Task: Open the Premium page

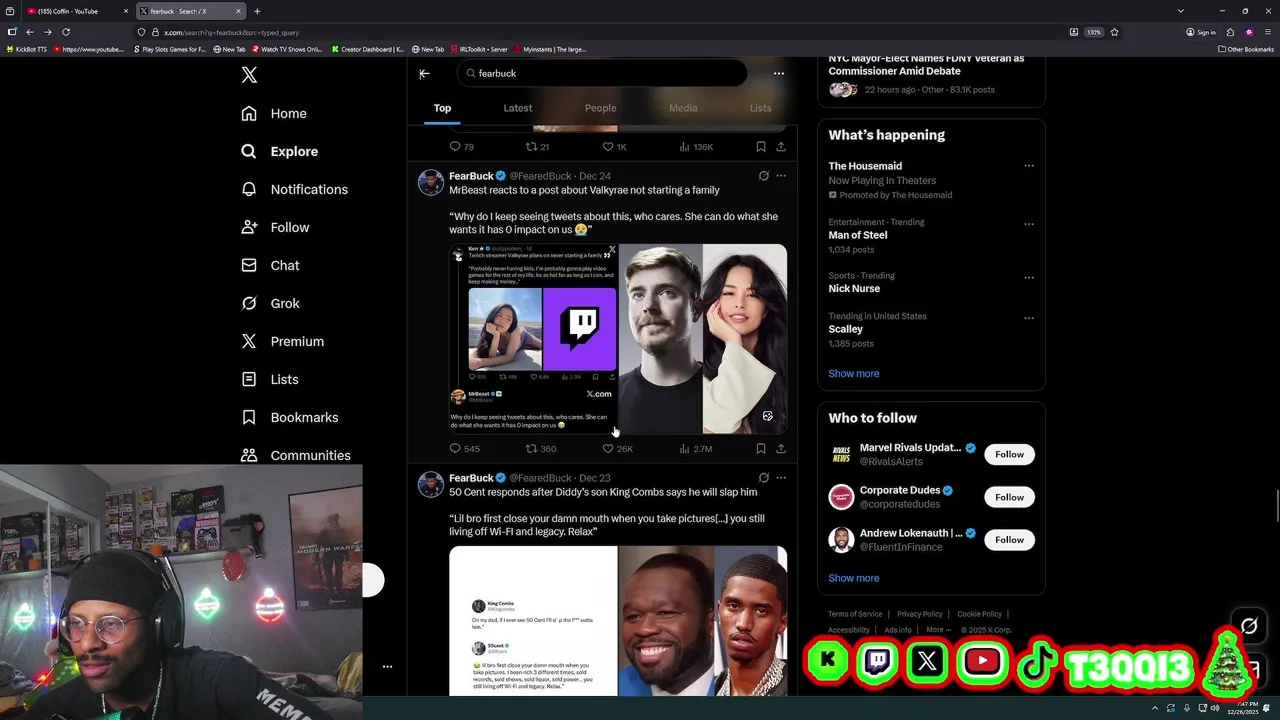Action: [x=283, y=342]
